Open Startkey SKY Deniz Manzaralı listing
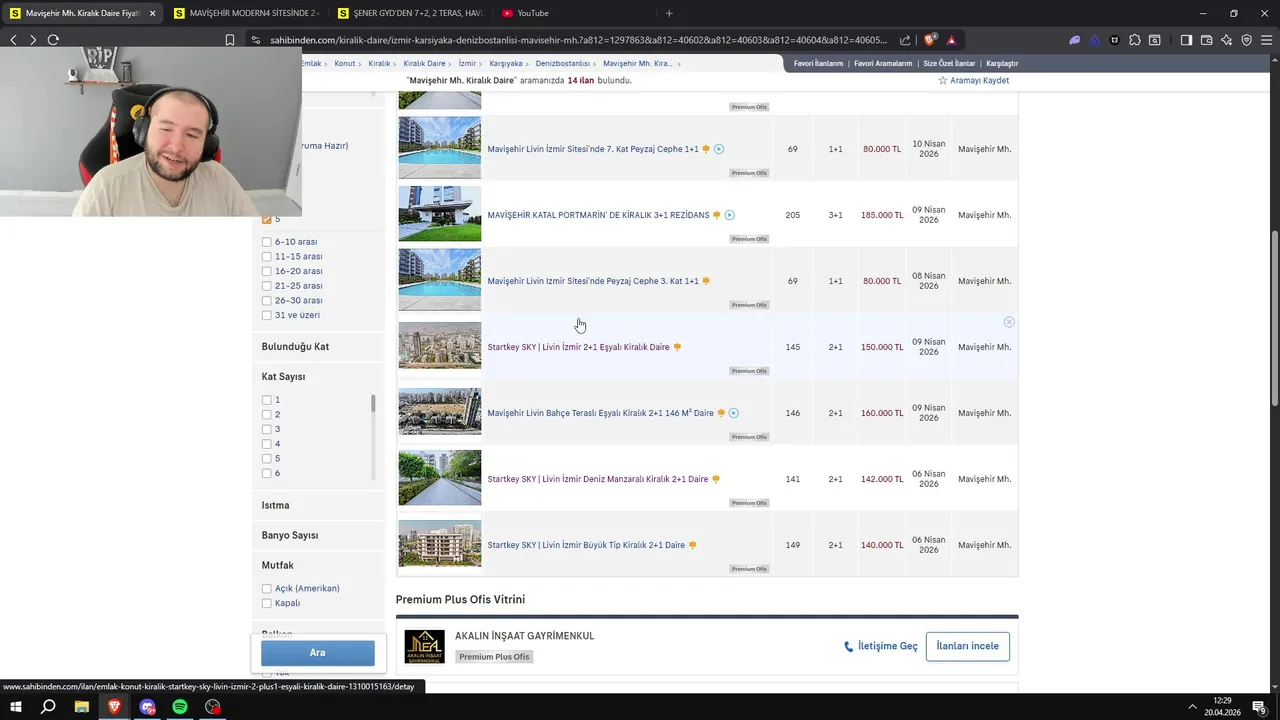Viewport: 1280px width, 720px height. click(x=597, y=479)
